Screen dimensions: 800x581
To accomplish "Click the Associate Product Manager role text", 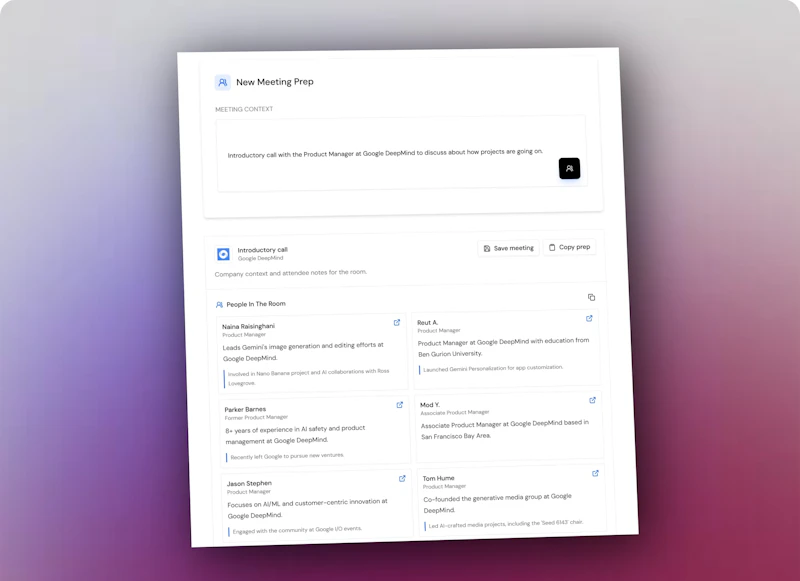I will tap(455, 412).
